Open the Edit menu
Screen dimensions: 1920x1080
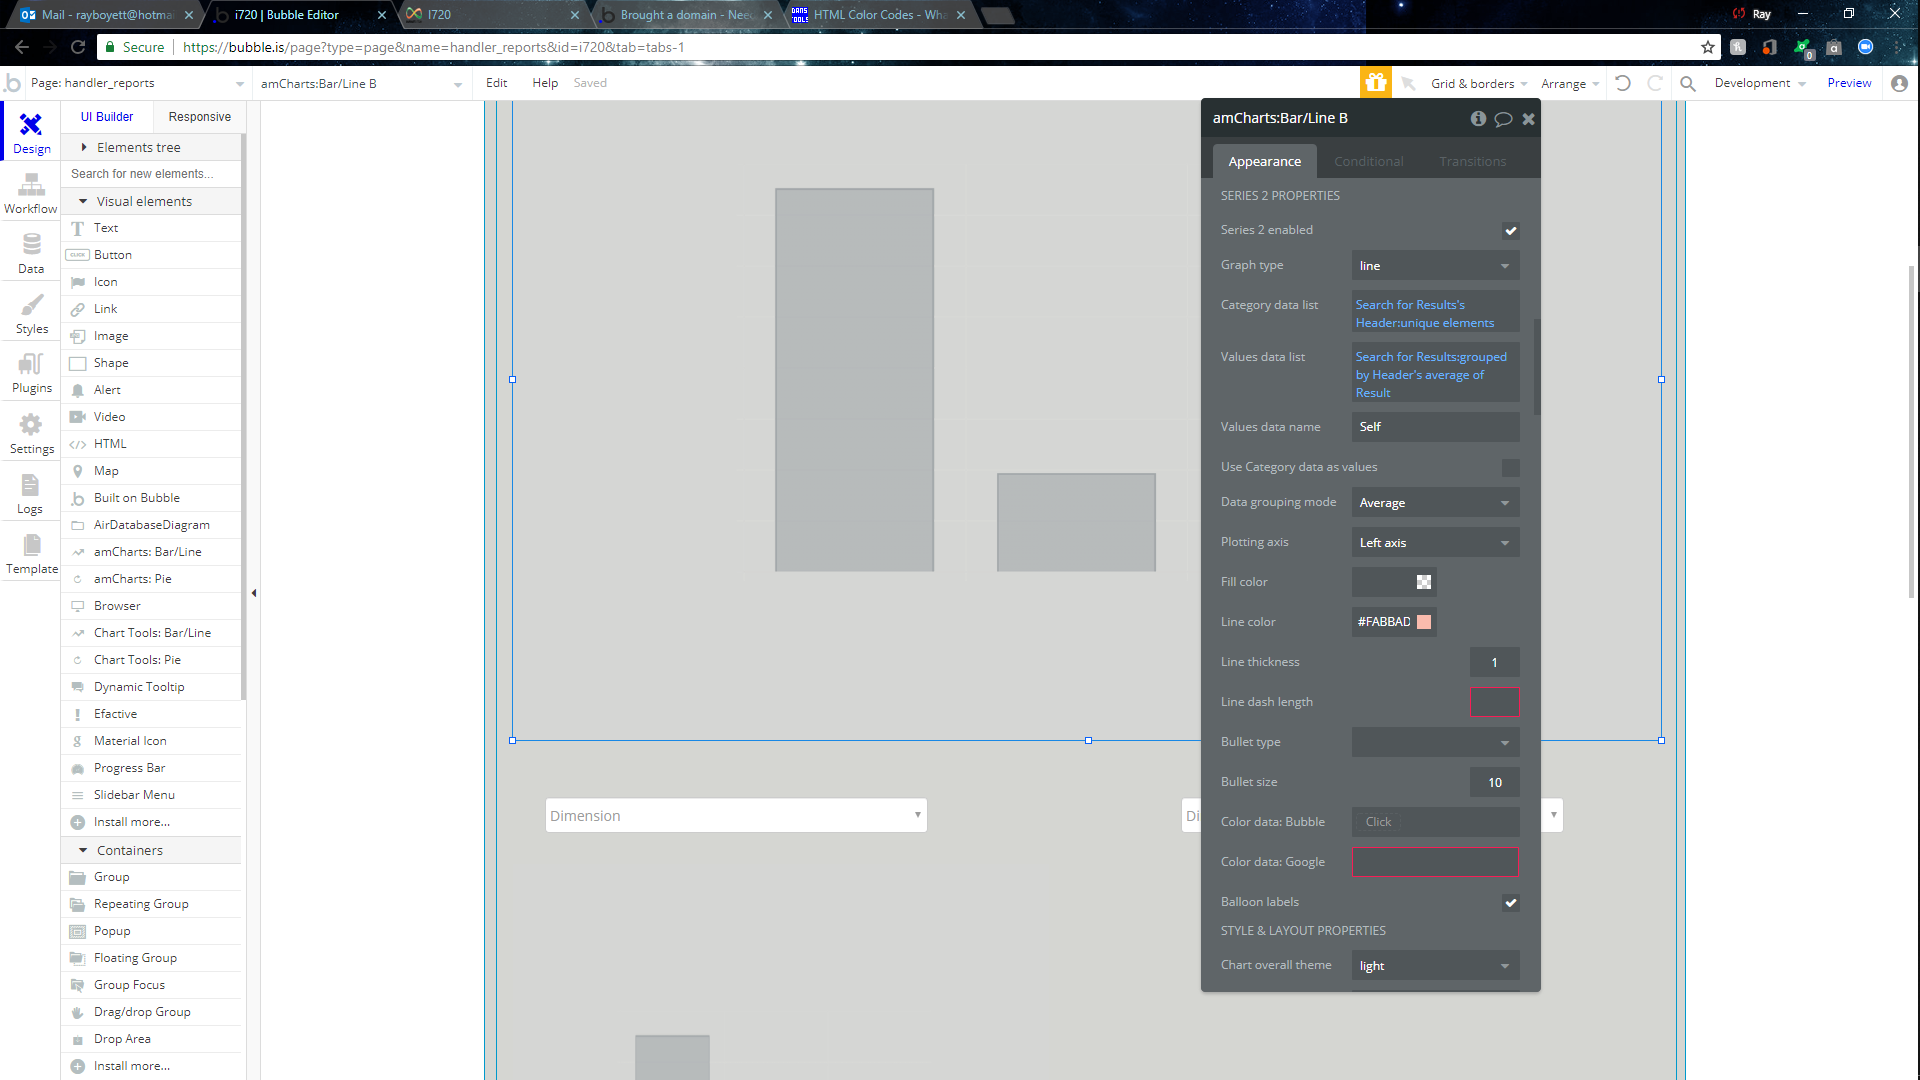pos(496,83)
